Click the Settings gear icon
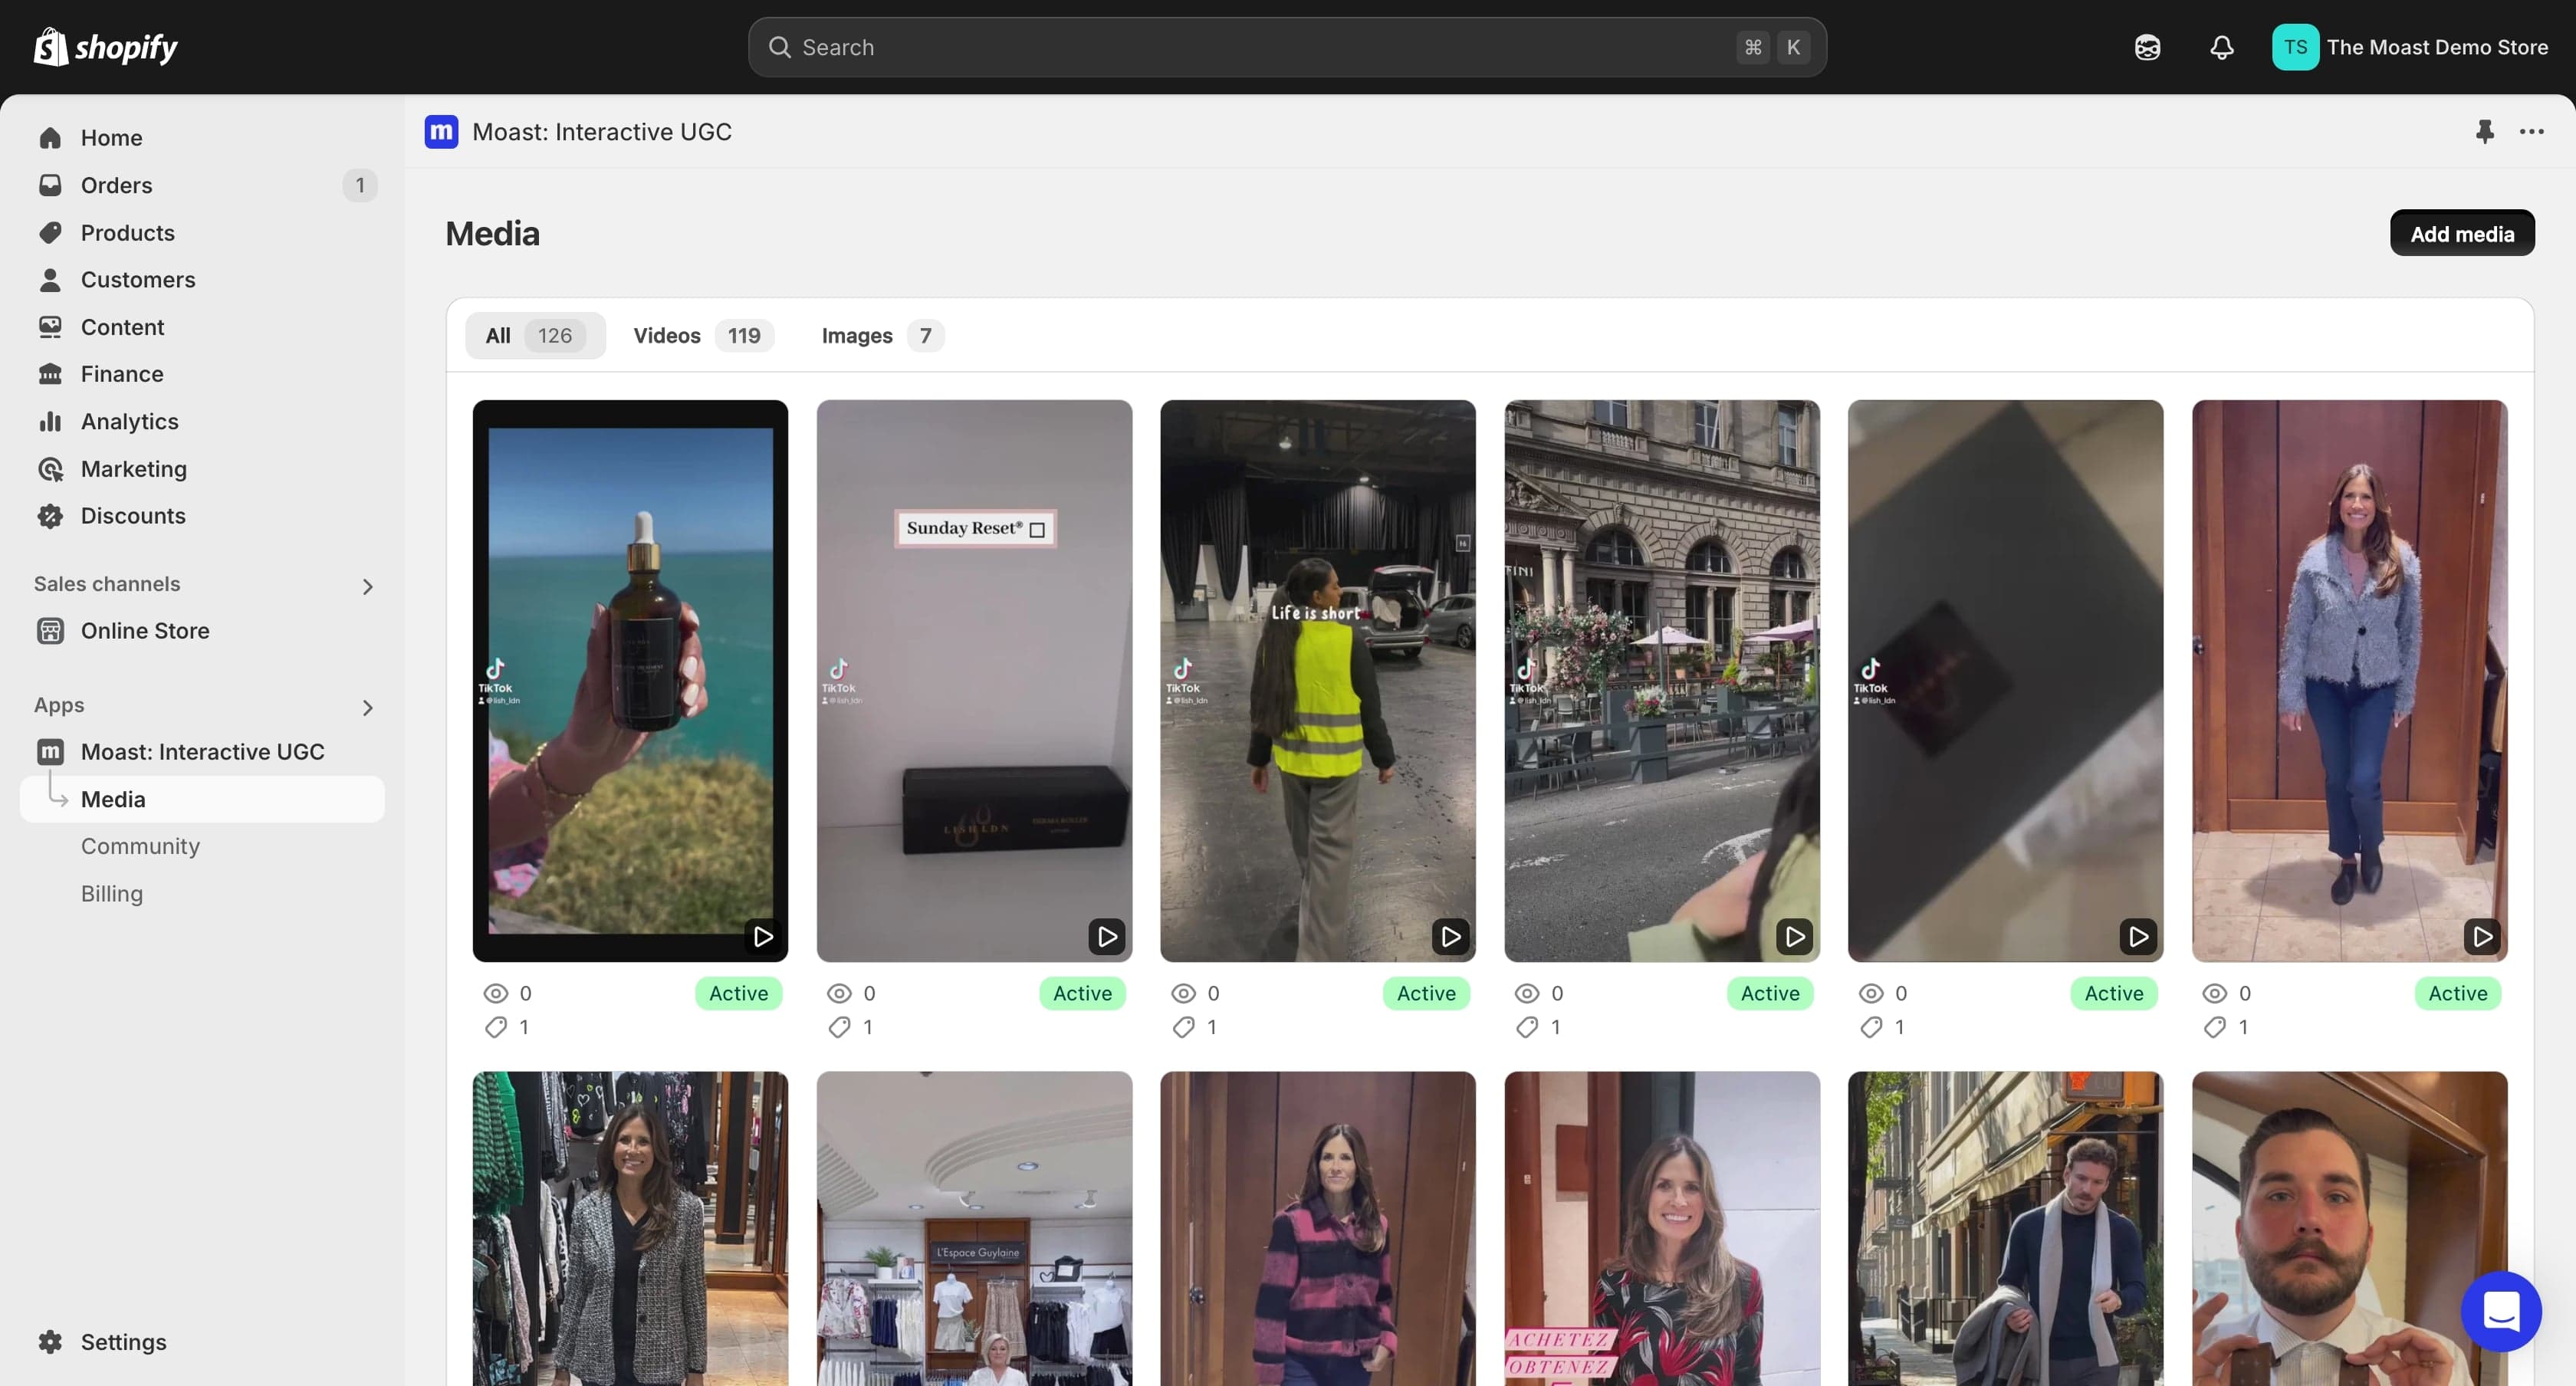Screen dimensions: 2576x1386 pyautogui.click(x=50, y=1342)
